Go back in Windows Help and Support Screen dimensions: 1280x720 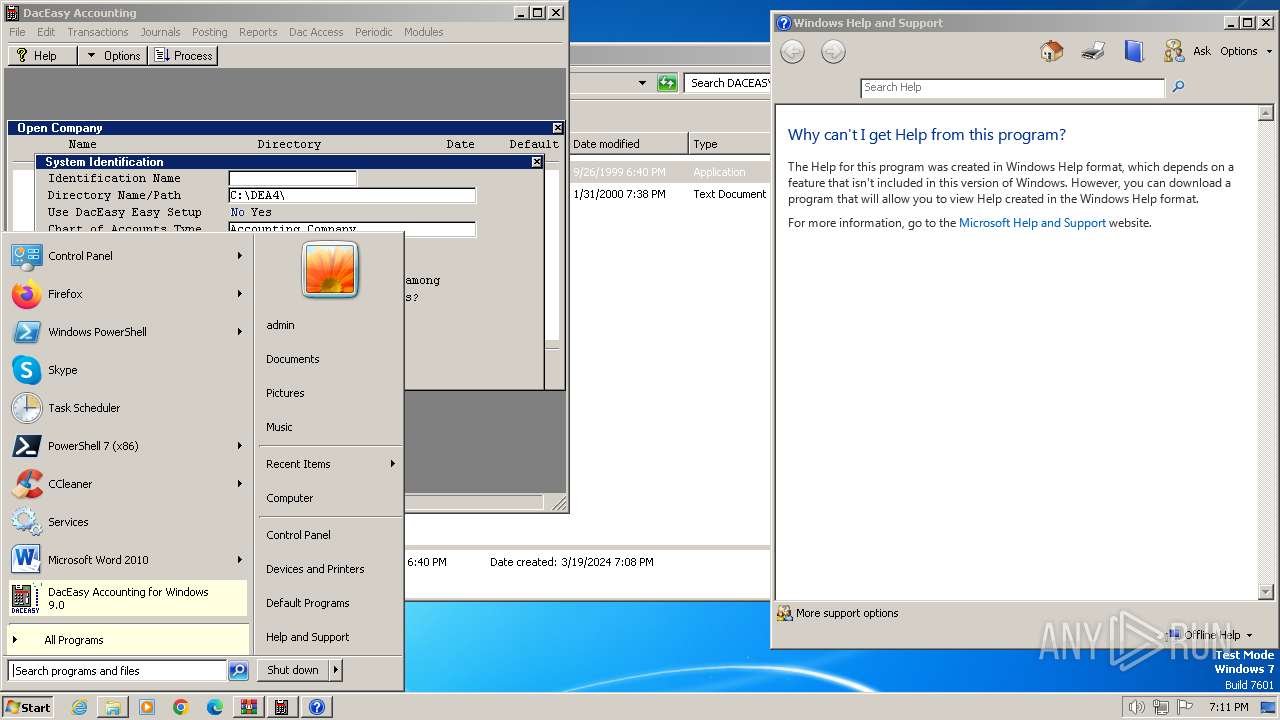[792, 52]
